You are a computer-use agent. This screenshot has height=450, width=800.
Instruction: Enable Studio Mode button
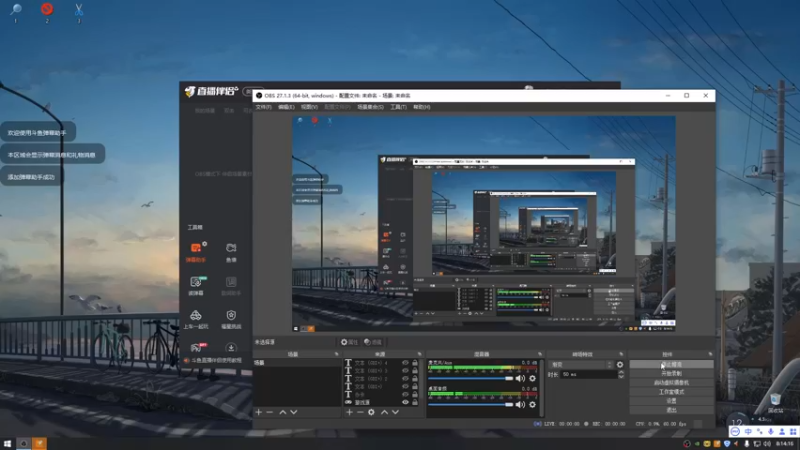pos(671,392)
